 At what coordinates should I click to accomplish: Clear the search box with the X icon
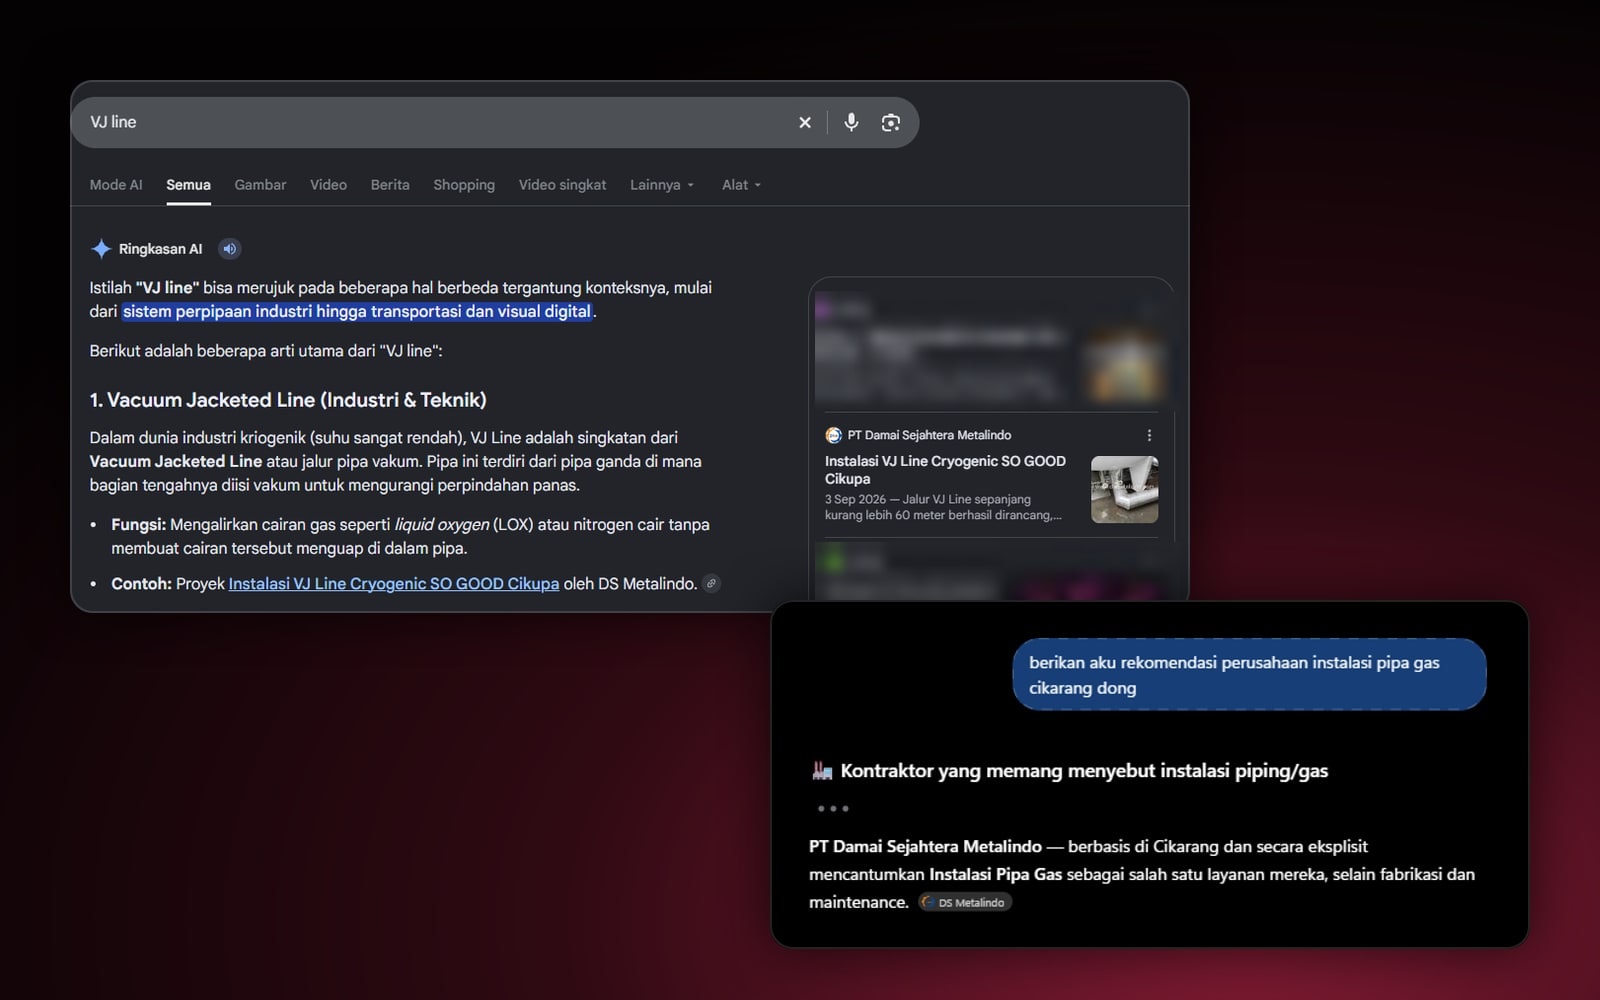805,122
